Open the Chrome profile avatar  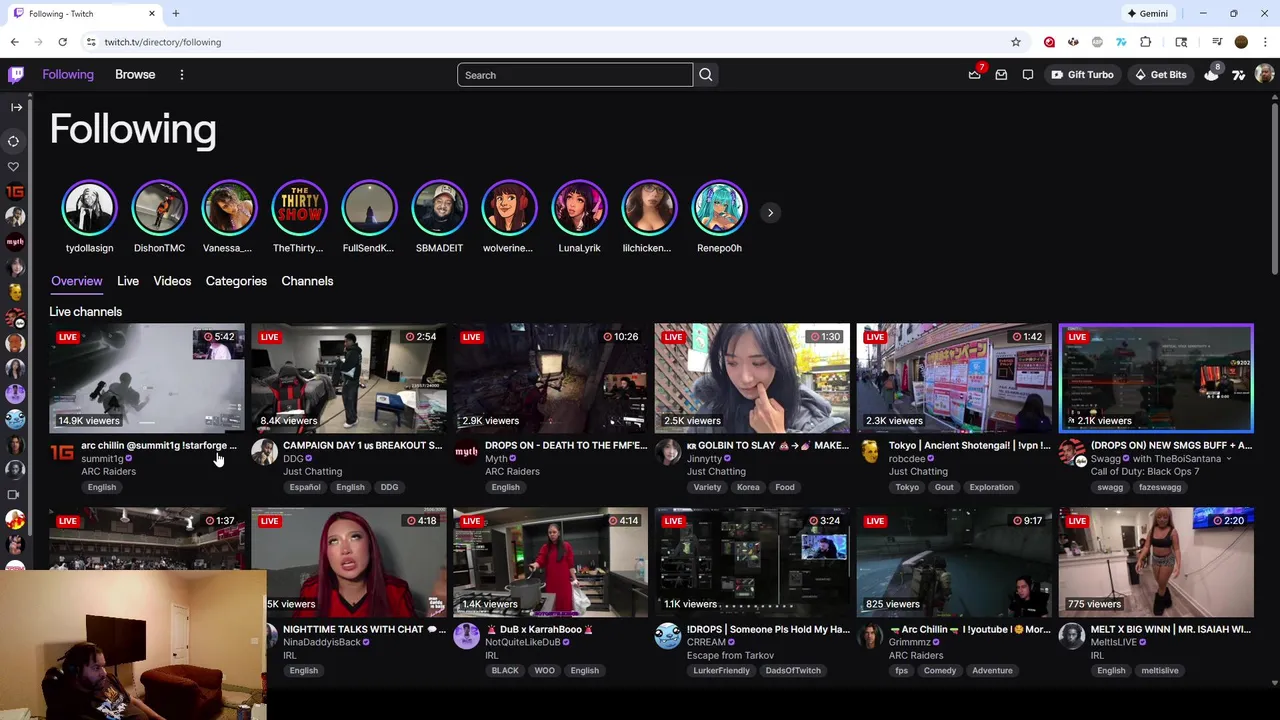coord(1241,42)
